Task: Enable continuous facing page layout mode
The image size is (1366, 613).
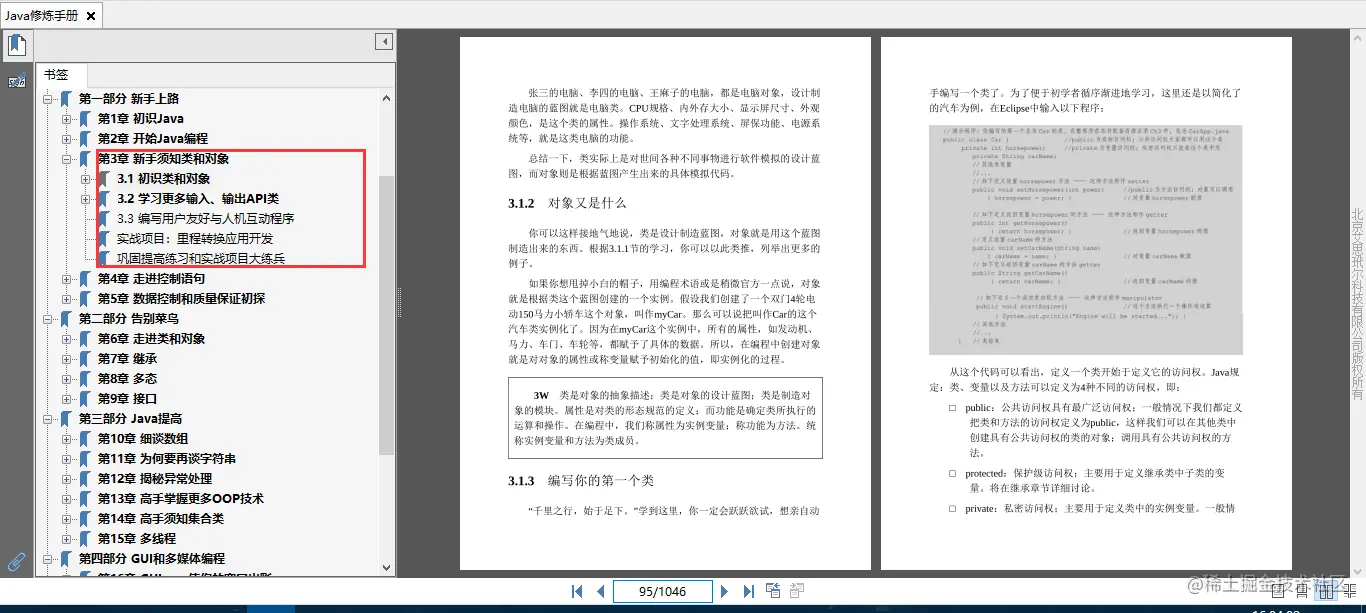Action: 1351,592
